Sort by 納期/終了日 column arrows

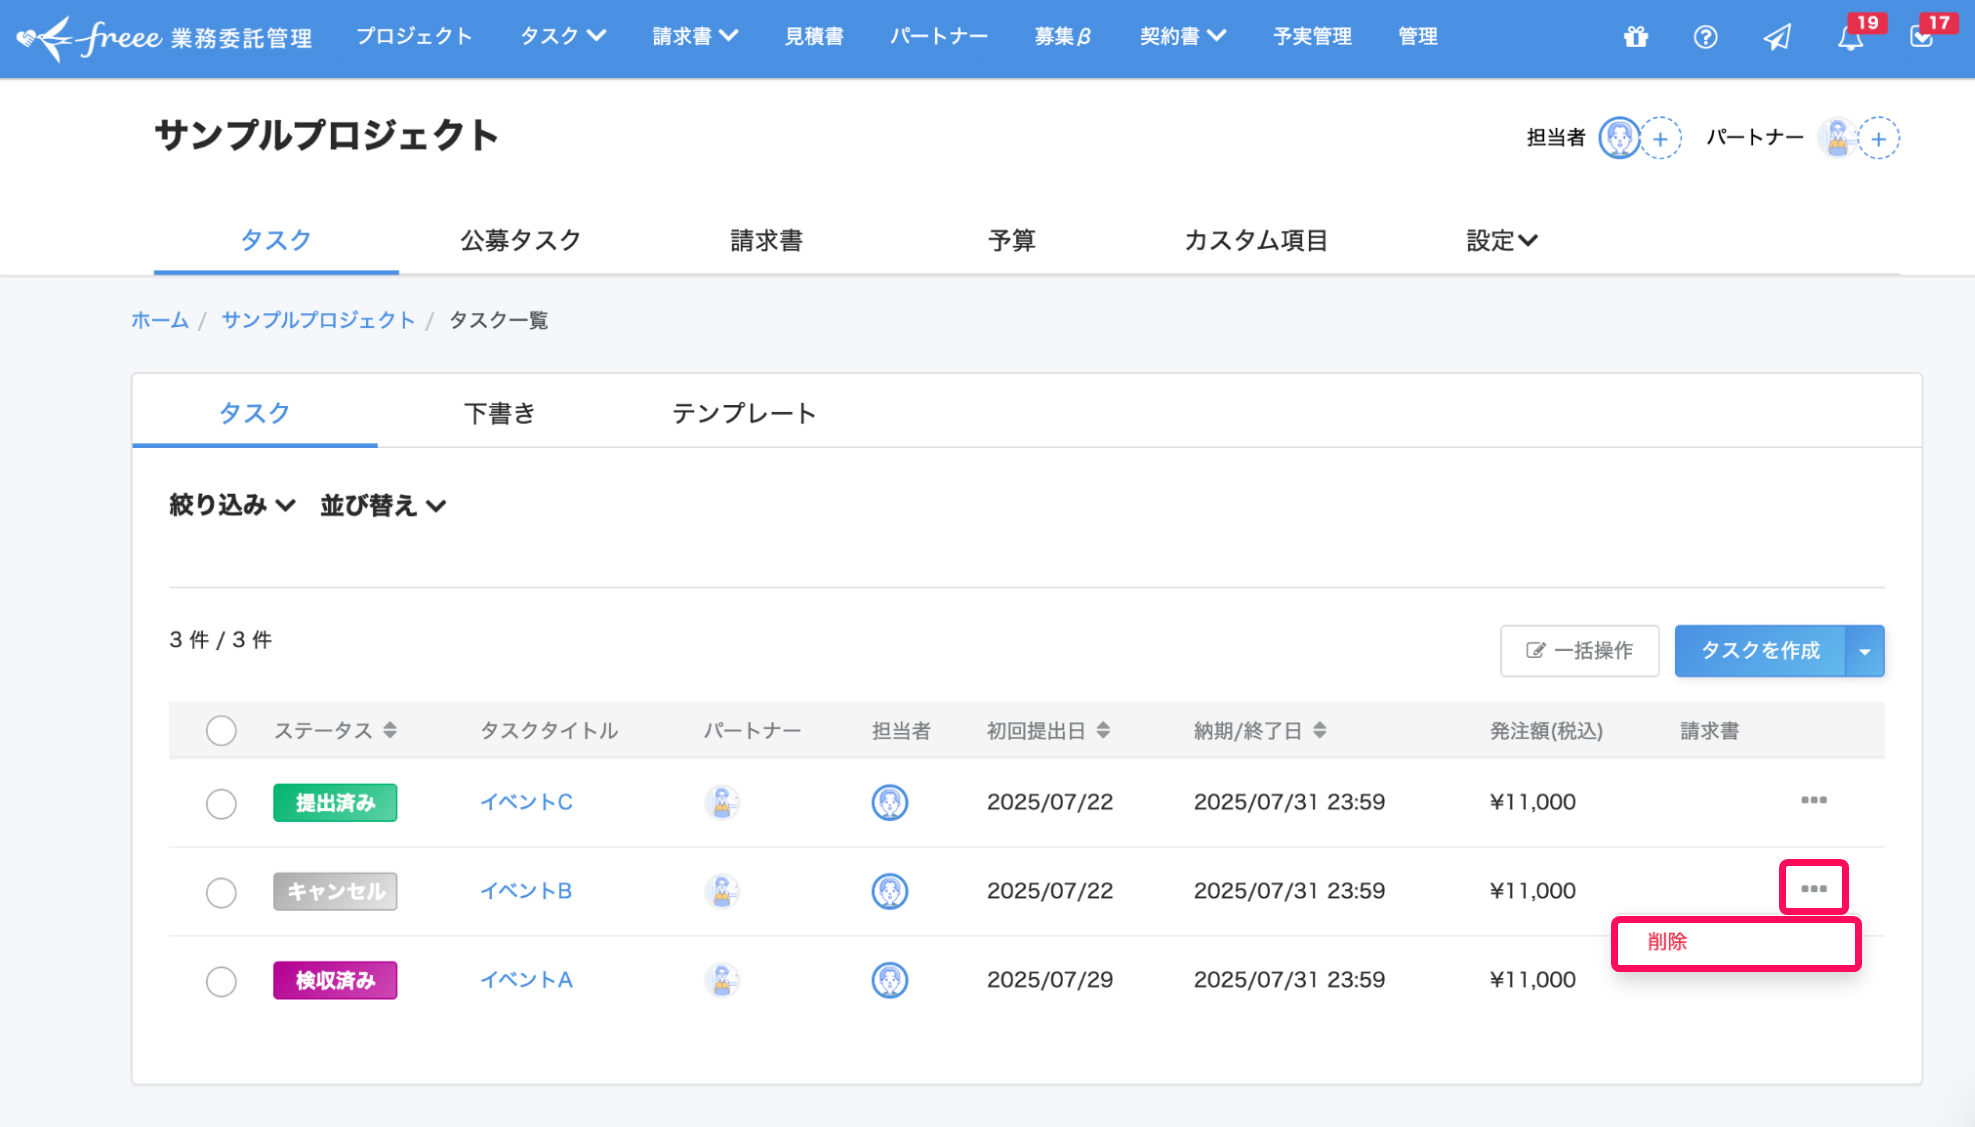(x=1320, y=730)
